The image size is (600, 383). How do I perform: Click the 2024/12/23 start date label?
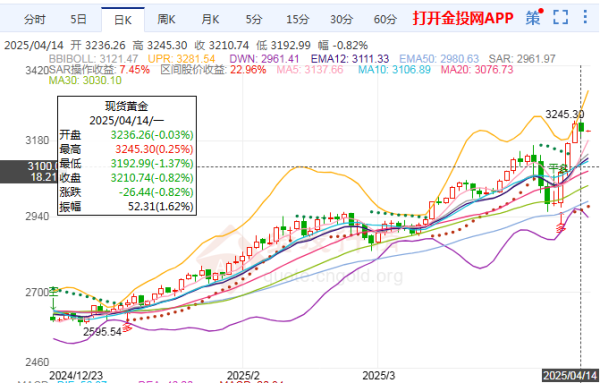click(x=76, y=375)
